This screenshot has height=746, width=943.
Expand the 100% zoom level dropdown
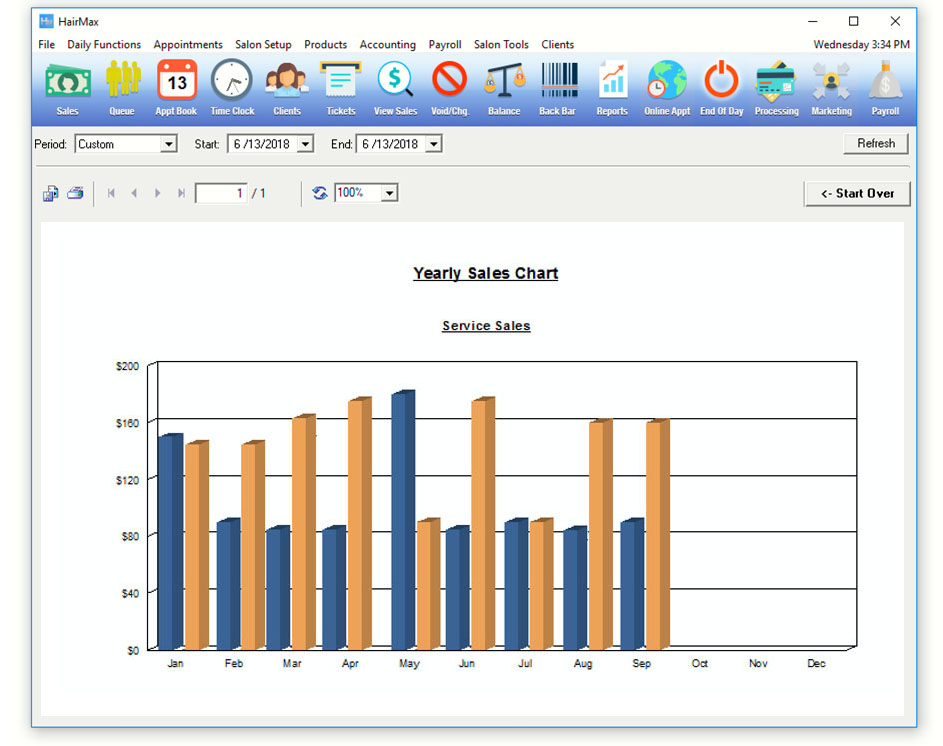pyautogui.click(x=389, y=193)
